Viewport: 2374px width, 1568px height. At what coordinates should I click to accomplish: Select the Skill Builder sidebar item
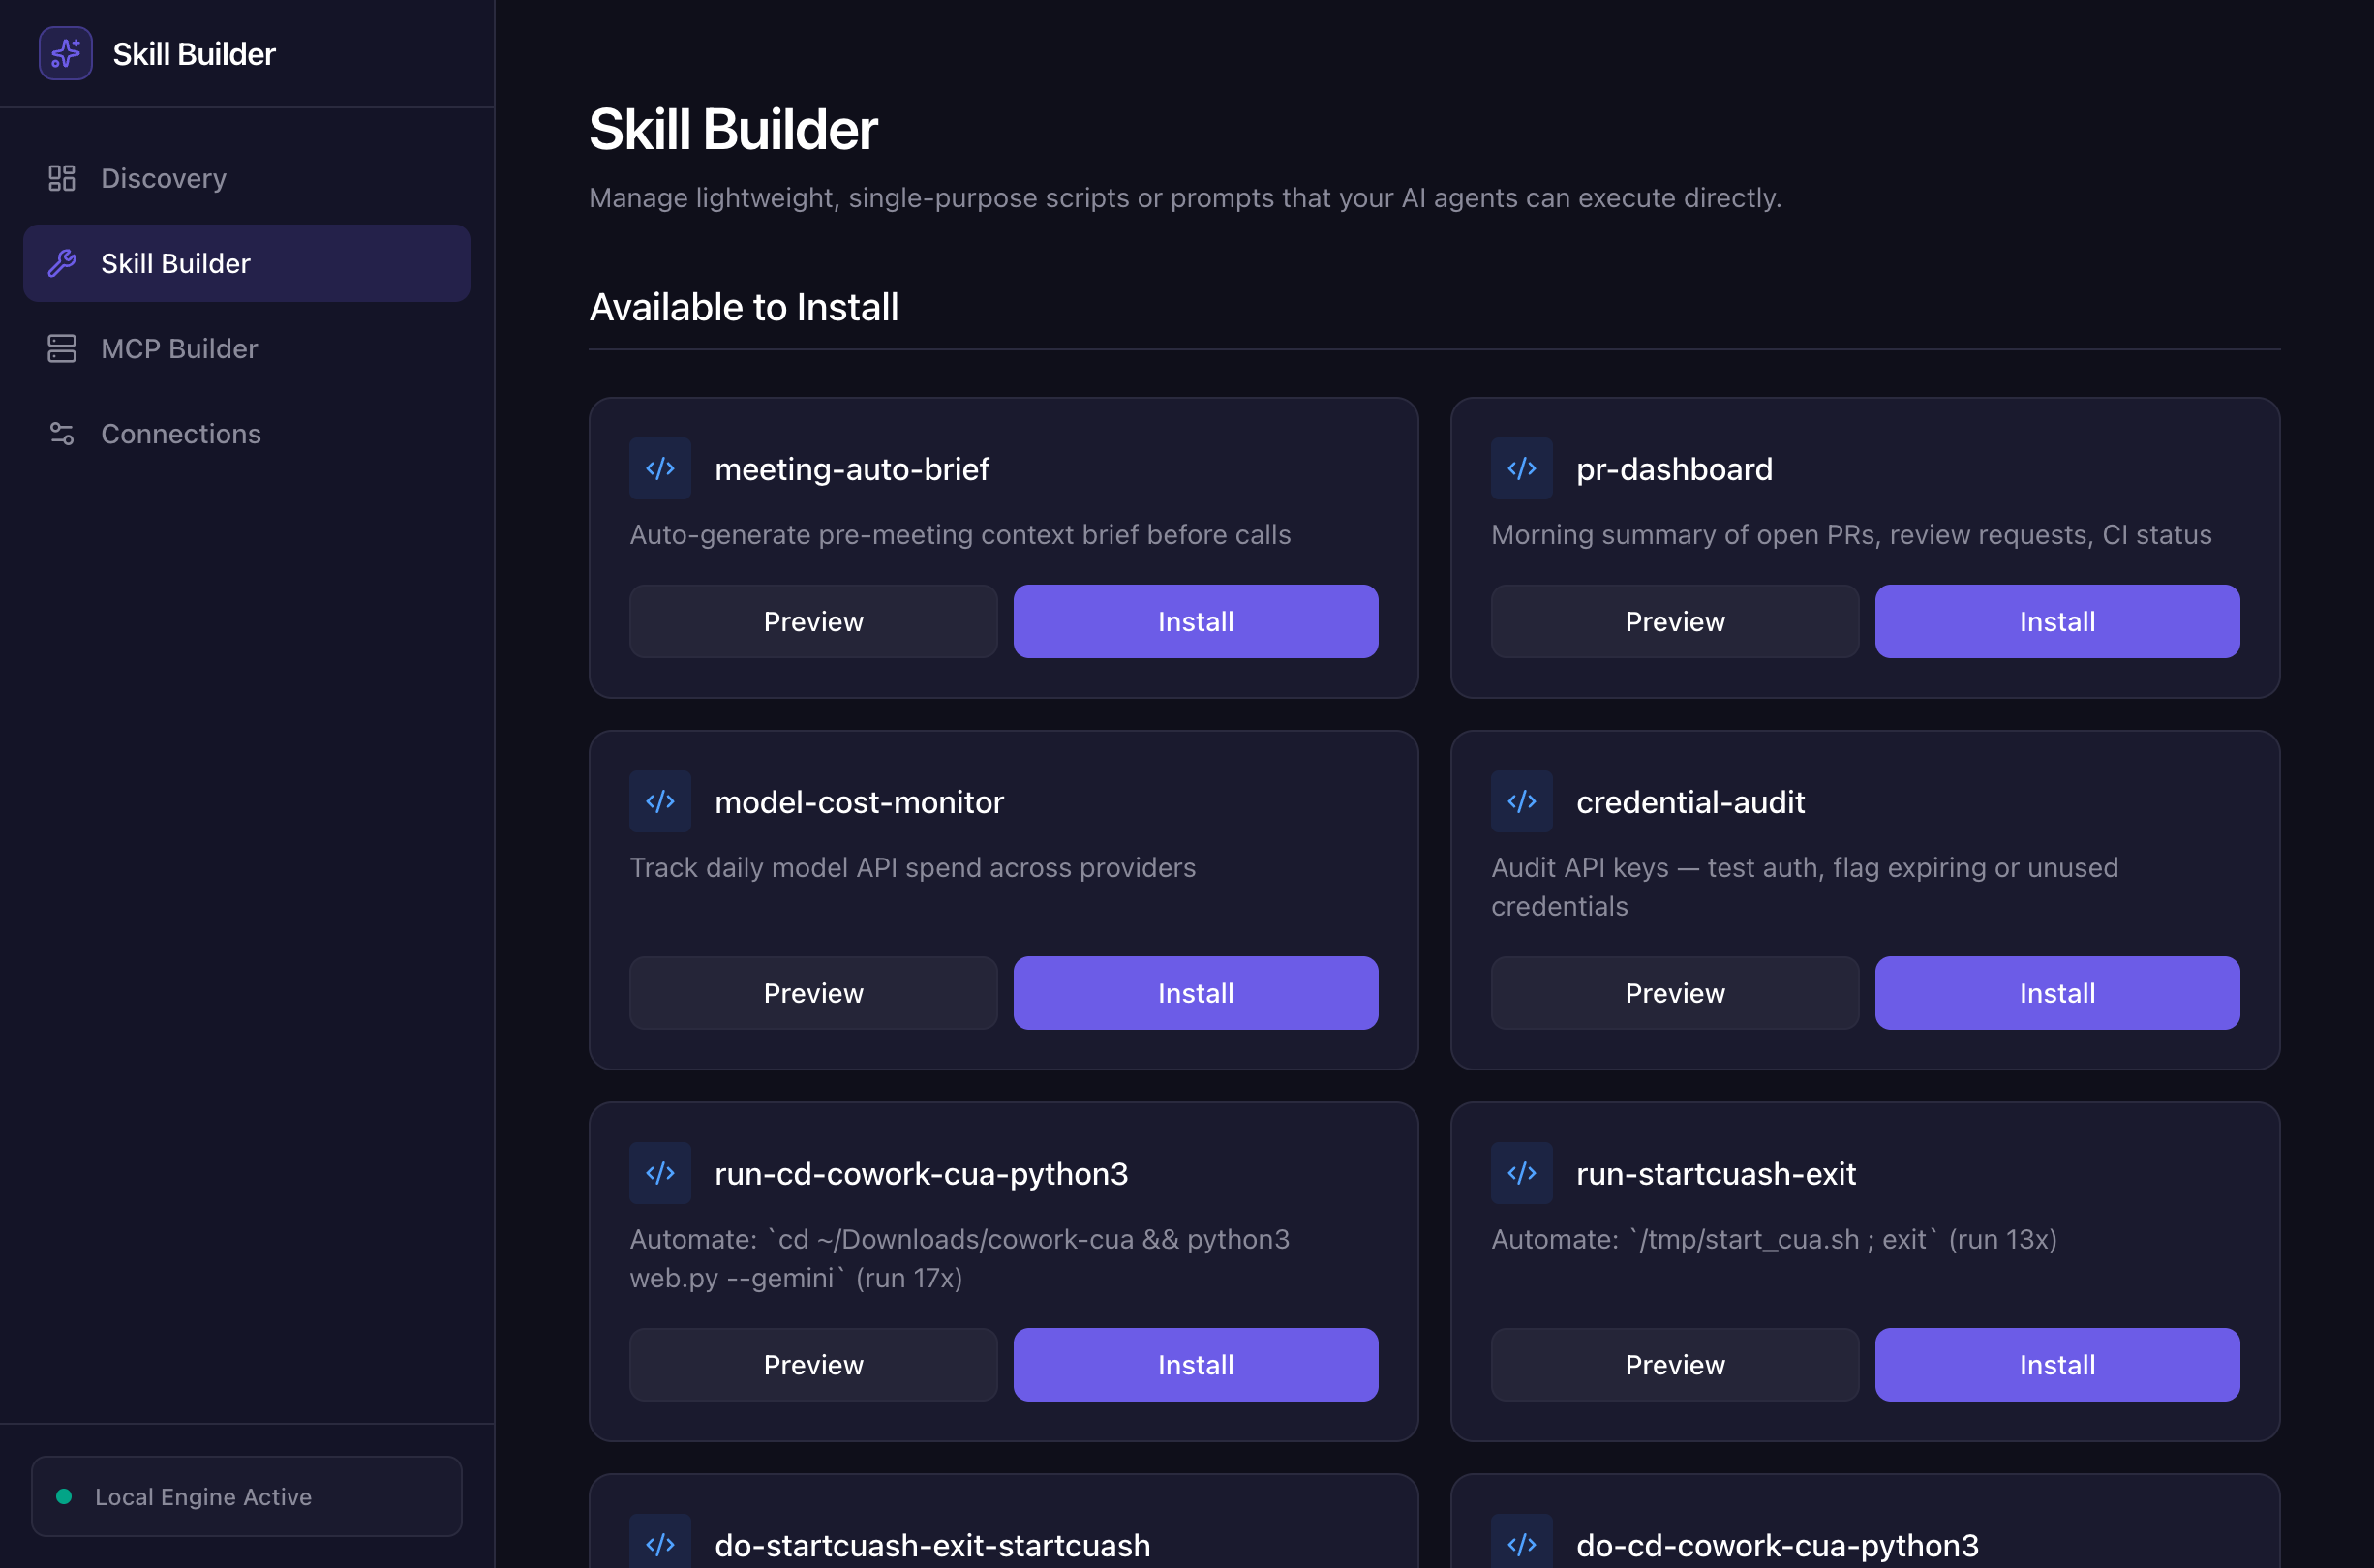click(x=176, y=263)
